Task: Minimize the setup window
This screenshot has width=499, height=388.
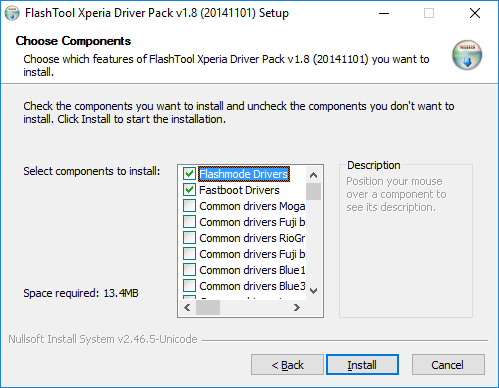Action: [x=384, y=13]
